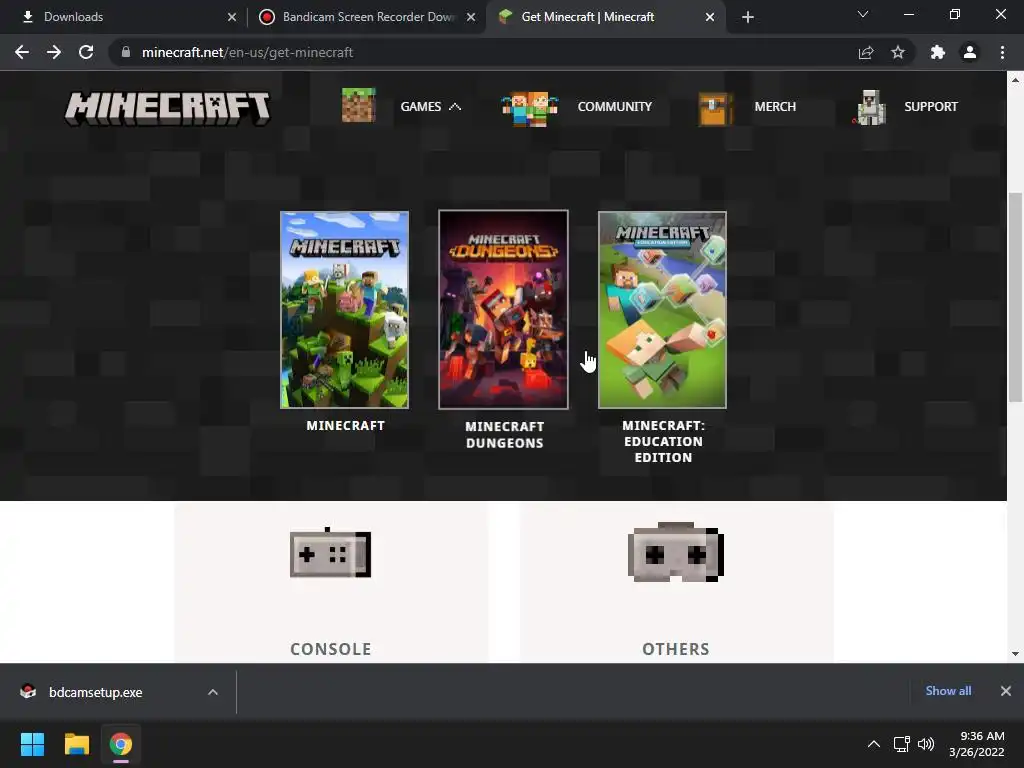
Task: Click the chest icon beside Merch
Action: click(x=715, y=108)
